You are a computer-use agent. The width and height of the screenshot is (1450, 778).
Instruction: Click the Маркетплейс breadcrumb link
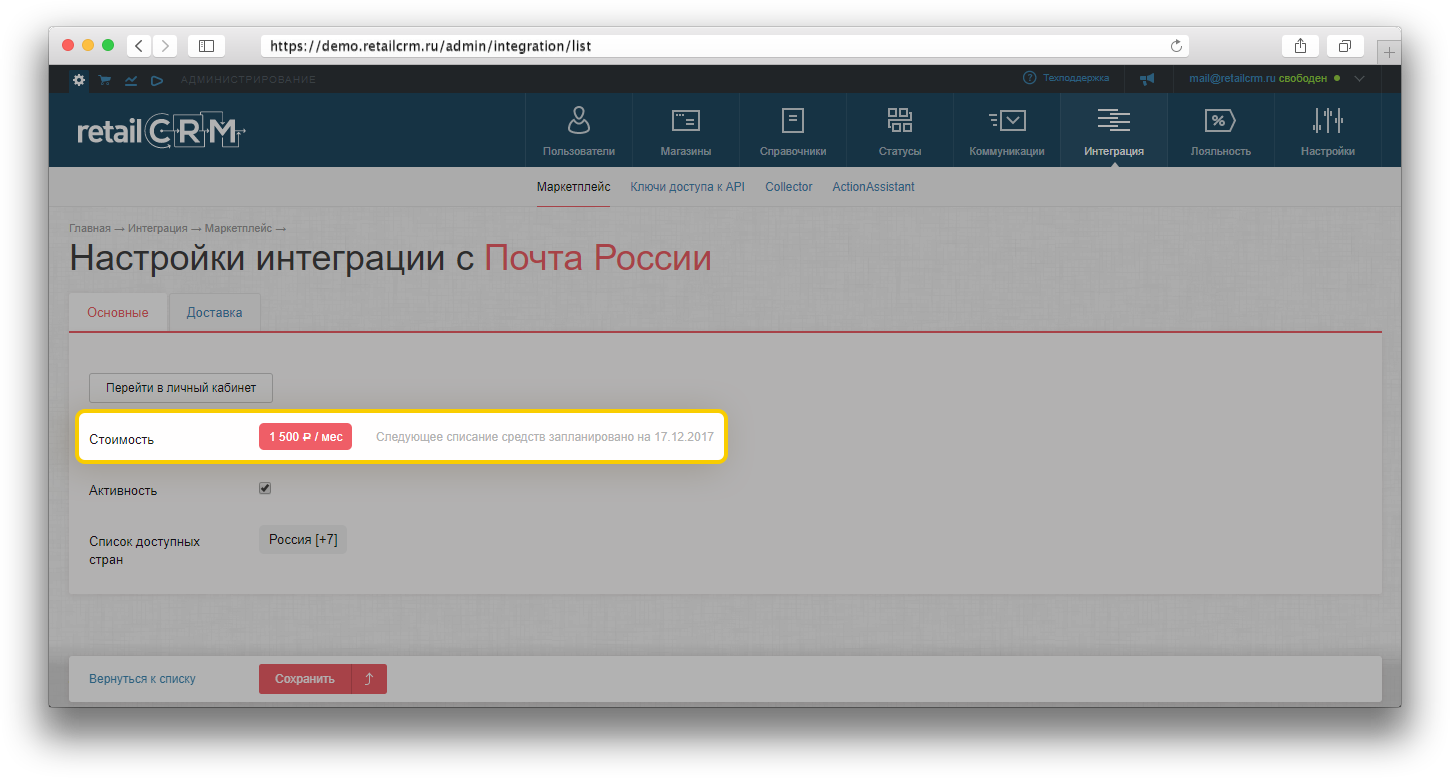(x=238, y=229)
